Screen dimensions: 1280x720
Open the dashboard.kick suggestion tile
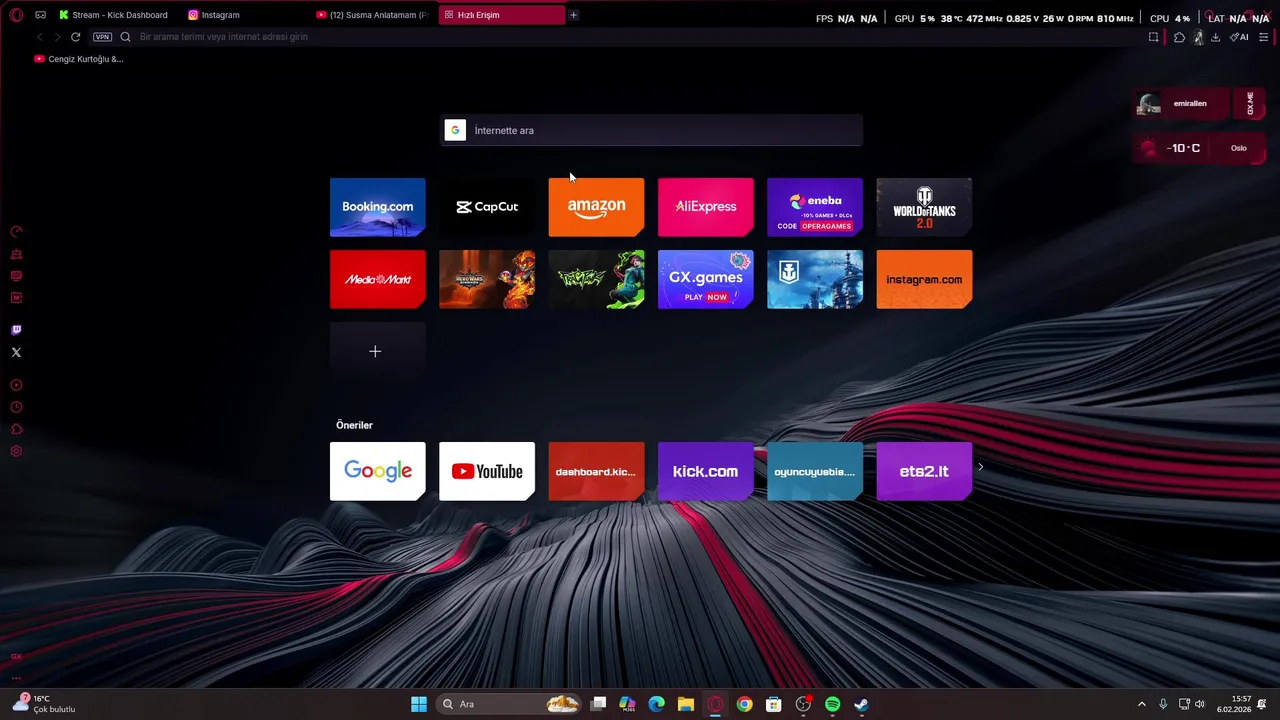click(x=596, y=471)
